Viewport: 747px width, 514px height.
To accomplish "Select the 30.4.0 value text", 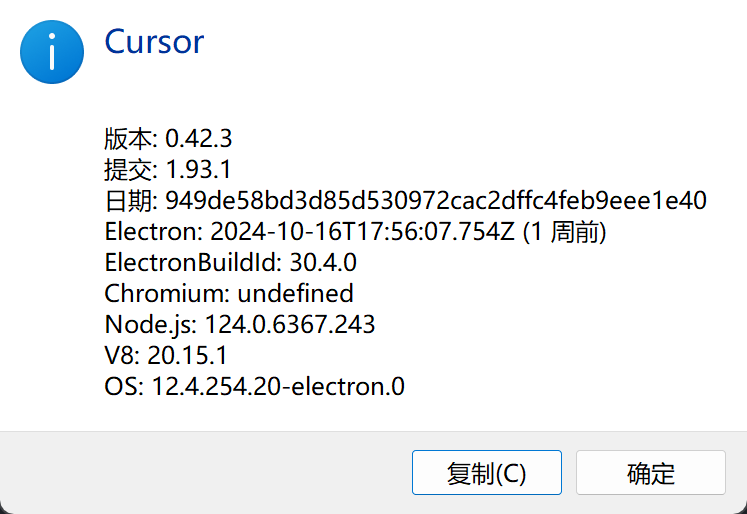I will coord(323,262).
